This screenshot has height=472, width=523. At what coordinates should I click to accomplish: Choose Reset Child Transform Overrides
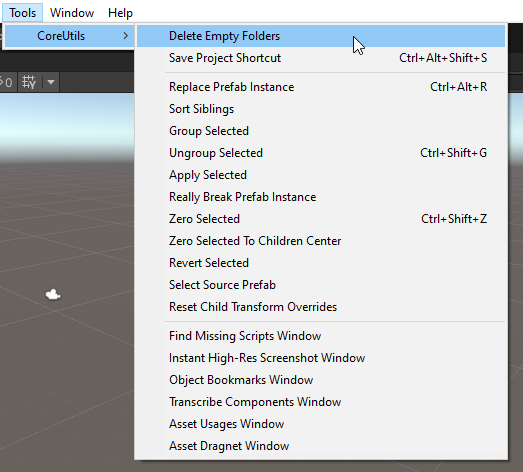[x=321, y=307]
